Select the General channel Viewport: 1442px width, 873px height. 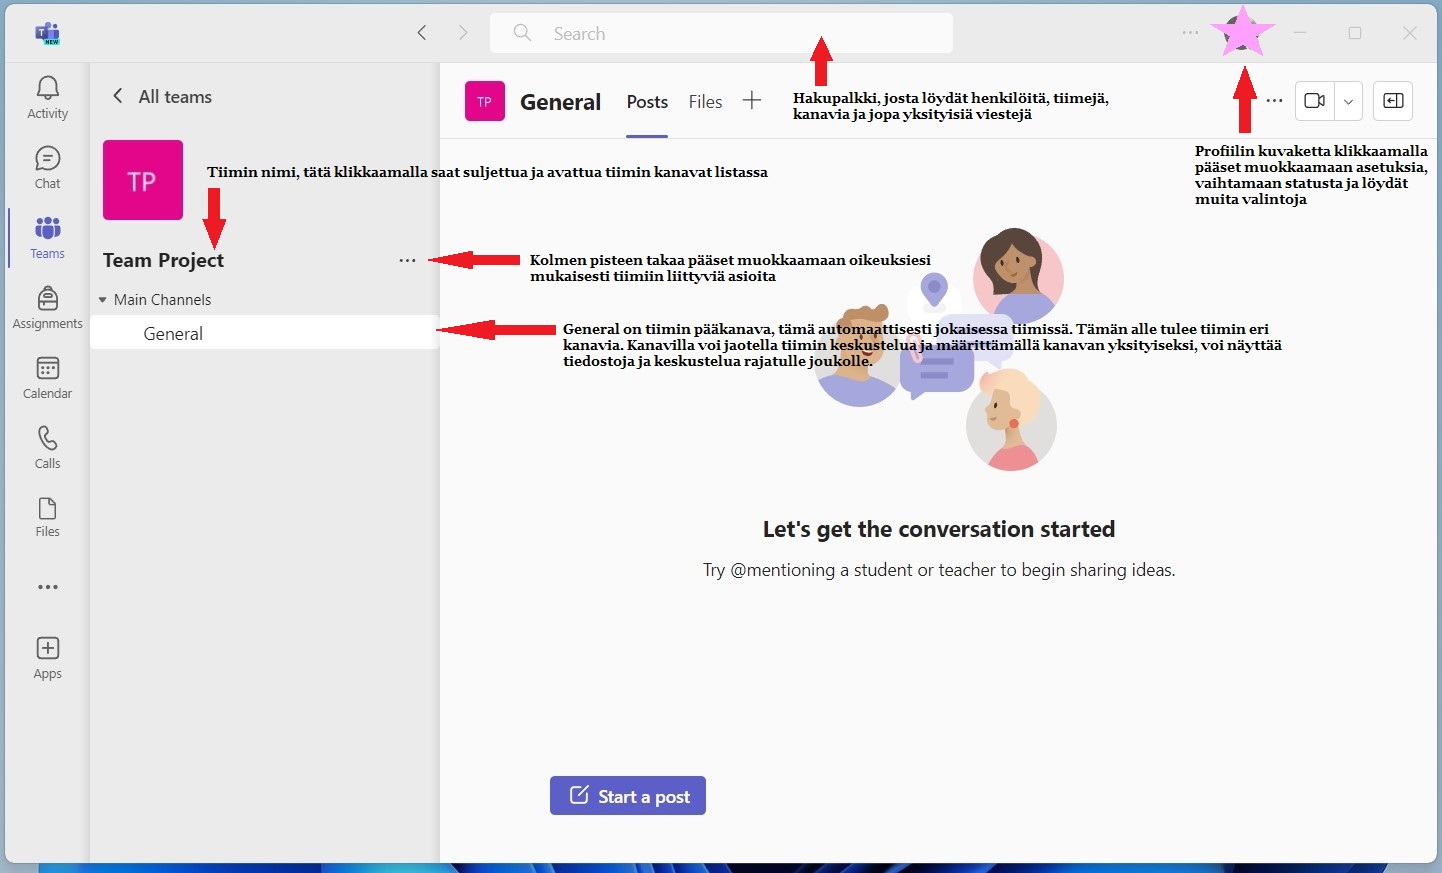173,334
